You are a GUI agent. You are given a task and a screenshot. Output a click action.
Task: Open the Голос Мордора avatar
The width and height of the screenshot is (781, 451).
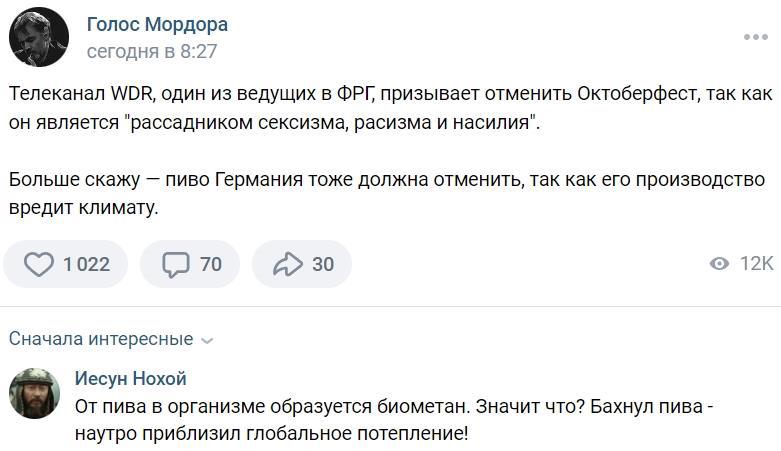tap(39, 37)
